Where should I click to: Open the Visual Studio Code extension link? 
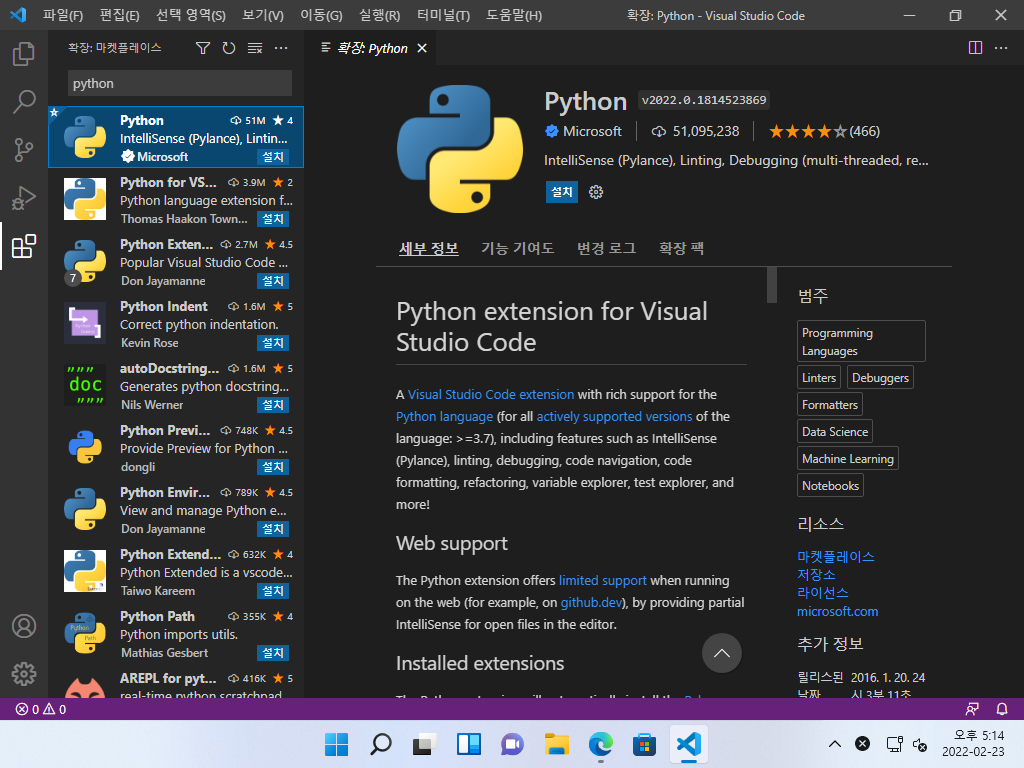tap(490, 394)
